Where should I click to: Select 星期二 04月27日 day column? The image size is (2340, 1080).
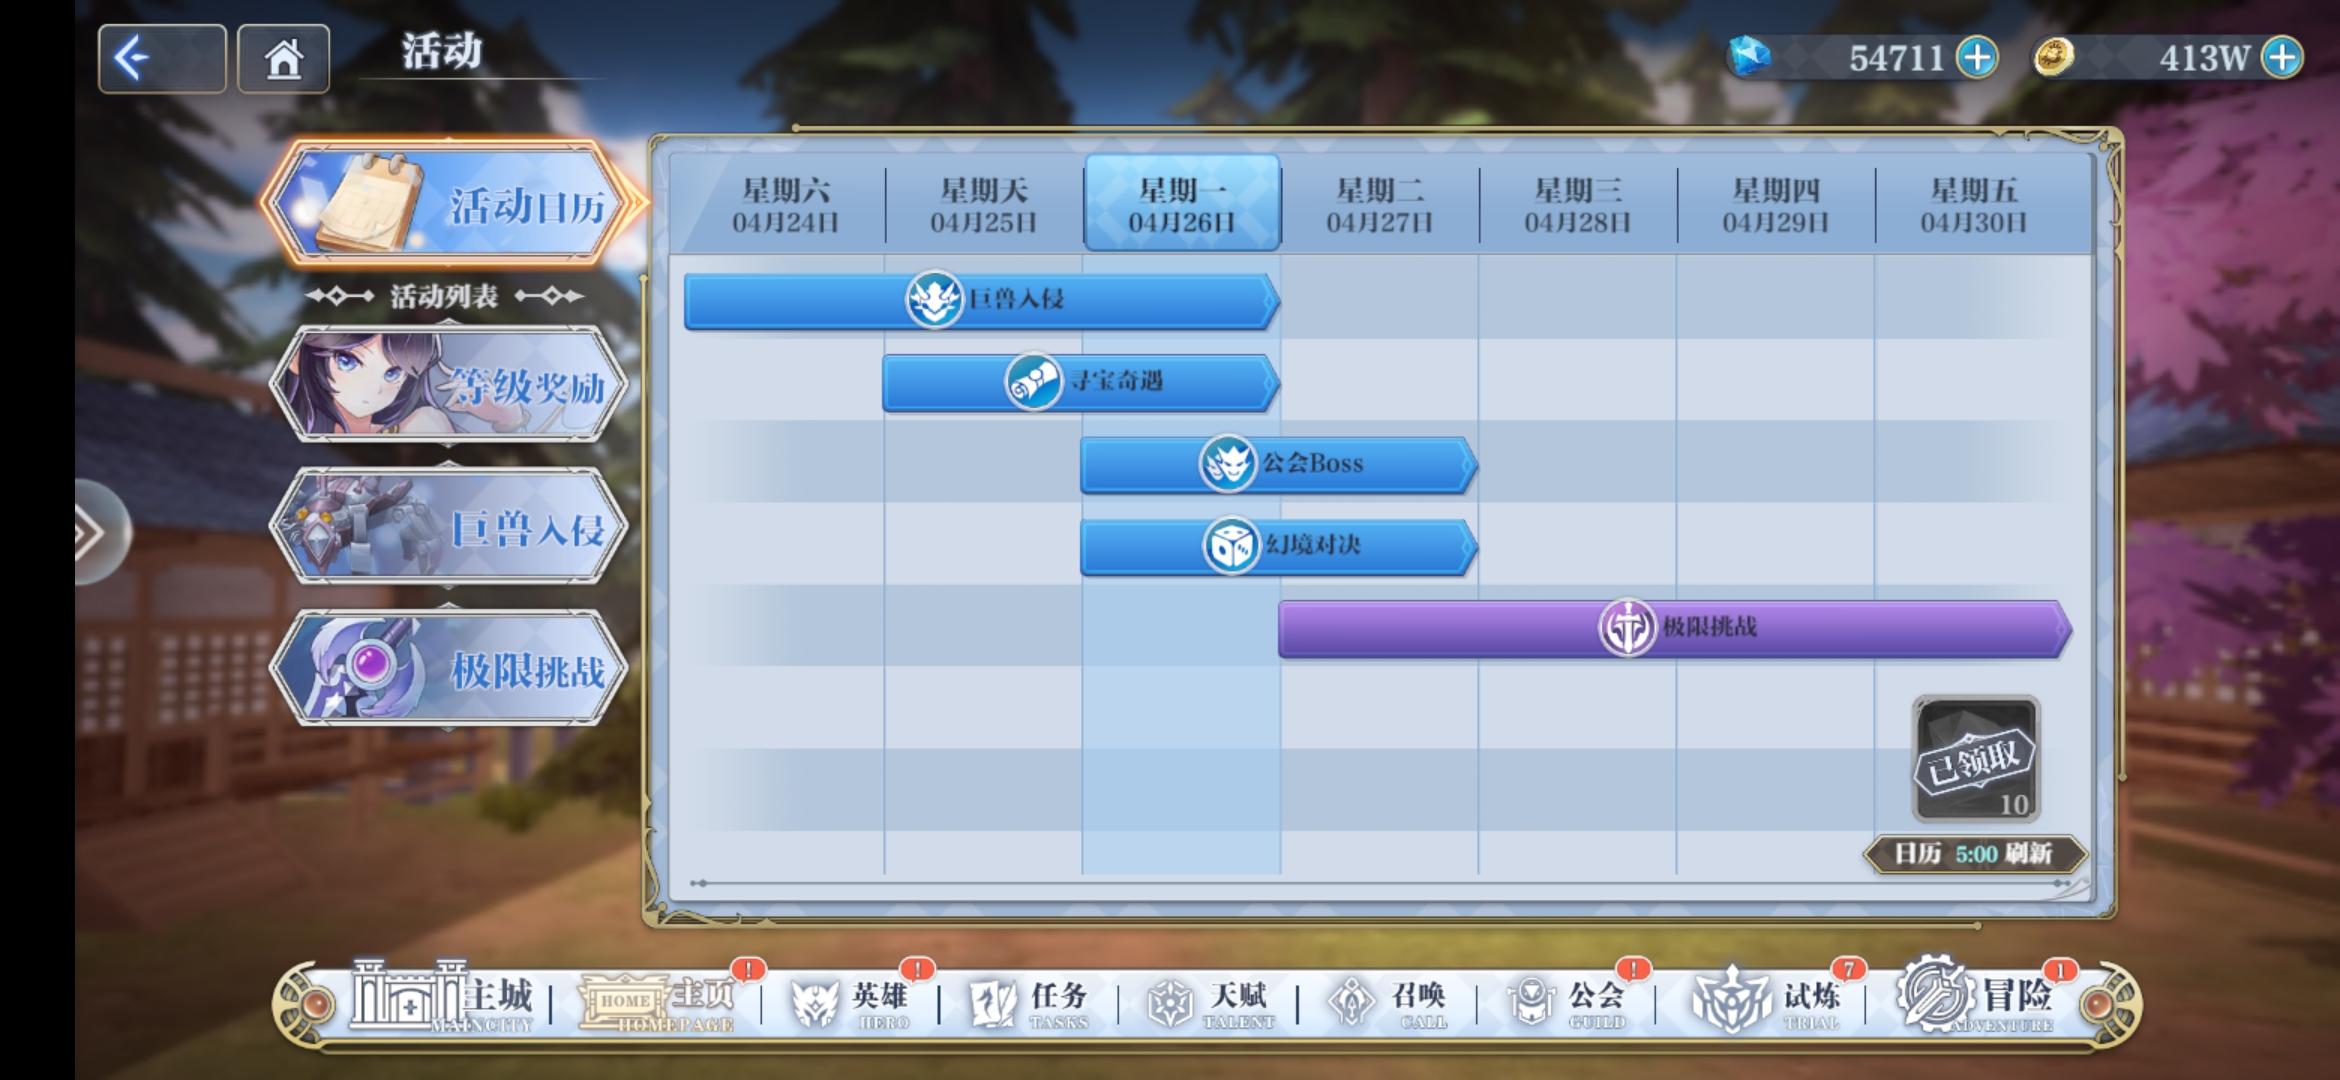coord(1379,204)
